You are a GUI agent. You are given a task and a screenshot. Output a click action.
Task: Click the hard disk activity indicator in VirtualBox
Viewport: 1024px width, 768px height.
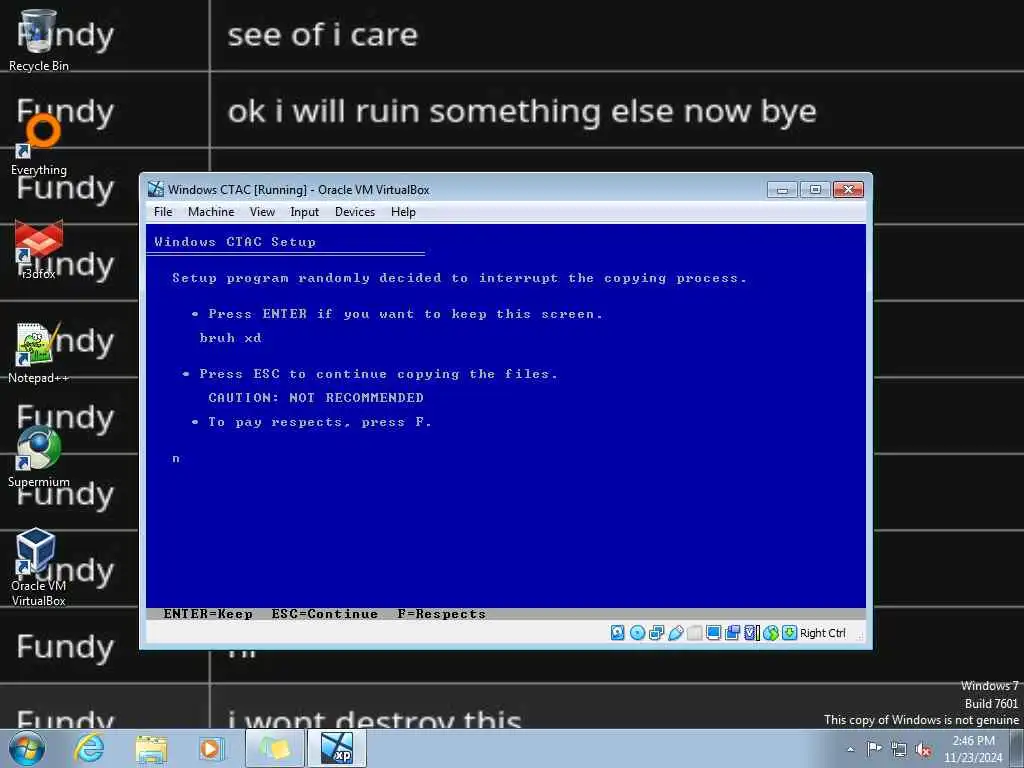point(617,633)
